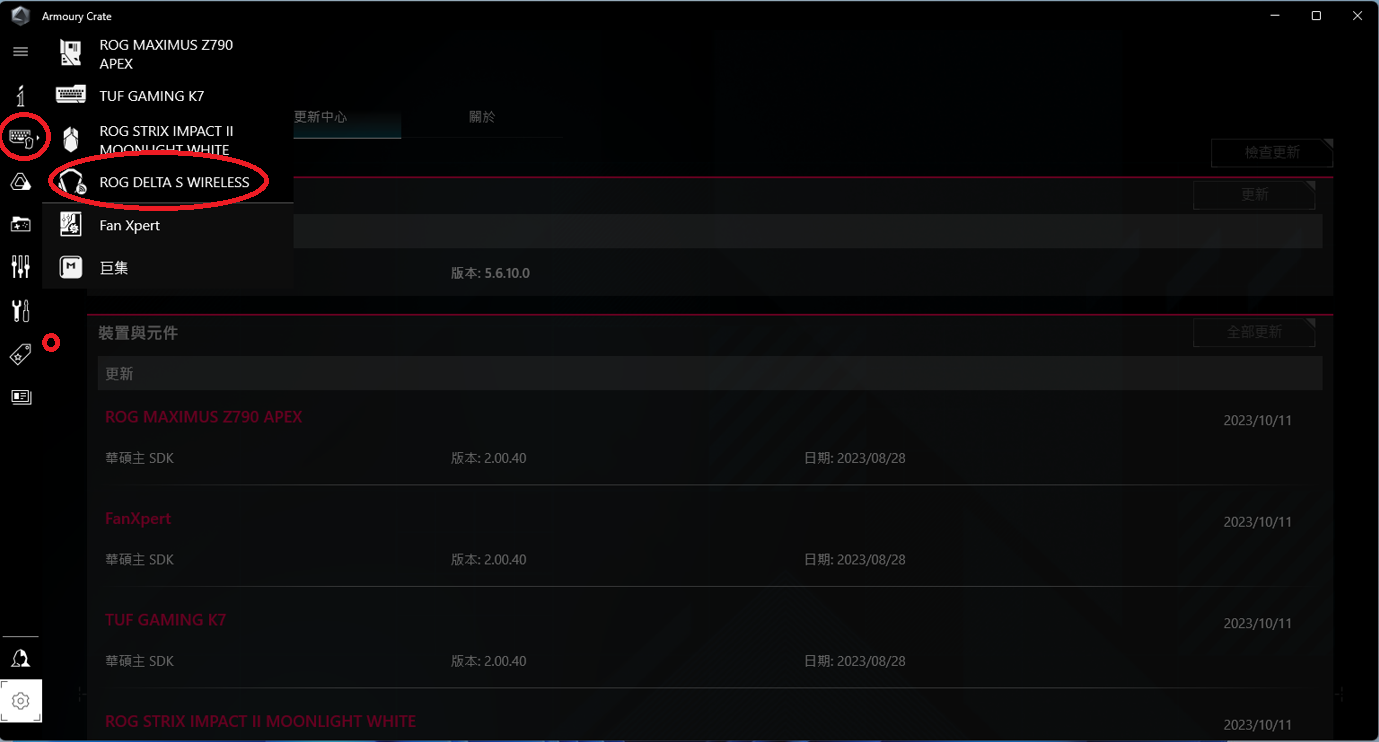
Task: Click 版本: 2.00.40 in FanXpert row
Action: click(489, 559)
